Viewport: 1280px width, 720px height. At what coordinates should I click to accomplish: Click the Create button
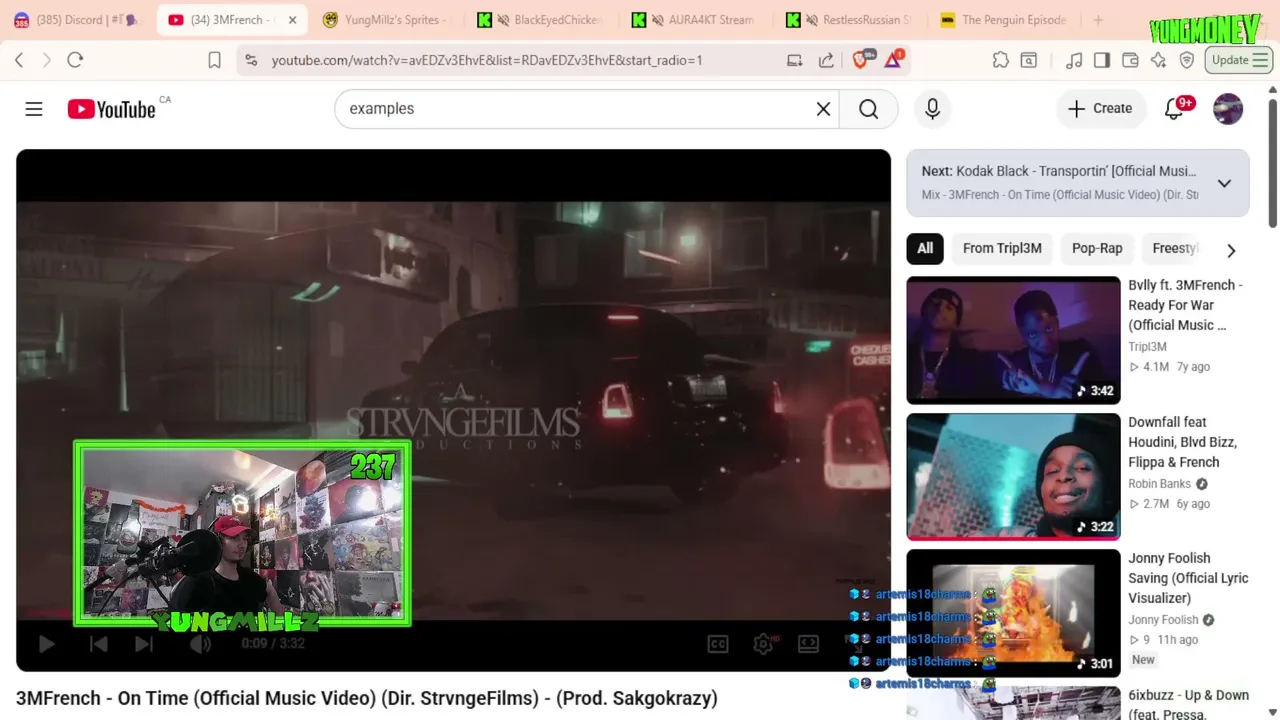click(x=1099, y=109)
